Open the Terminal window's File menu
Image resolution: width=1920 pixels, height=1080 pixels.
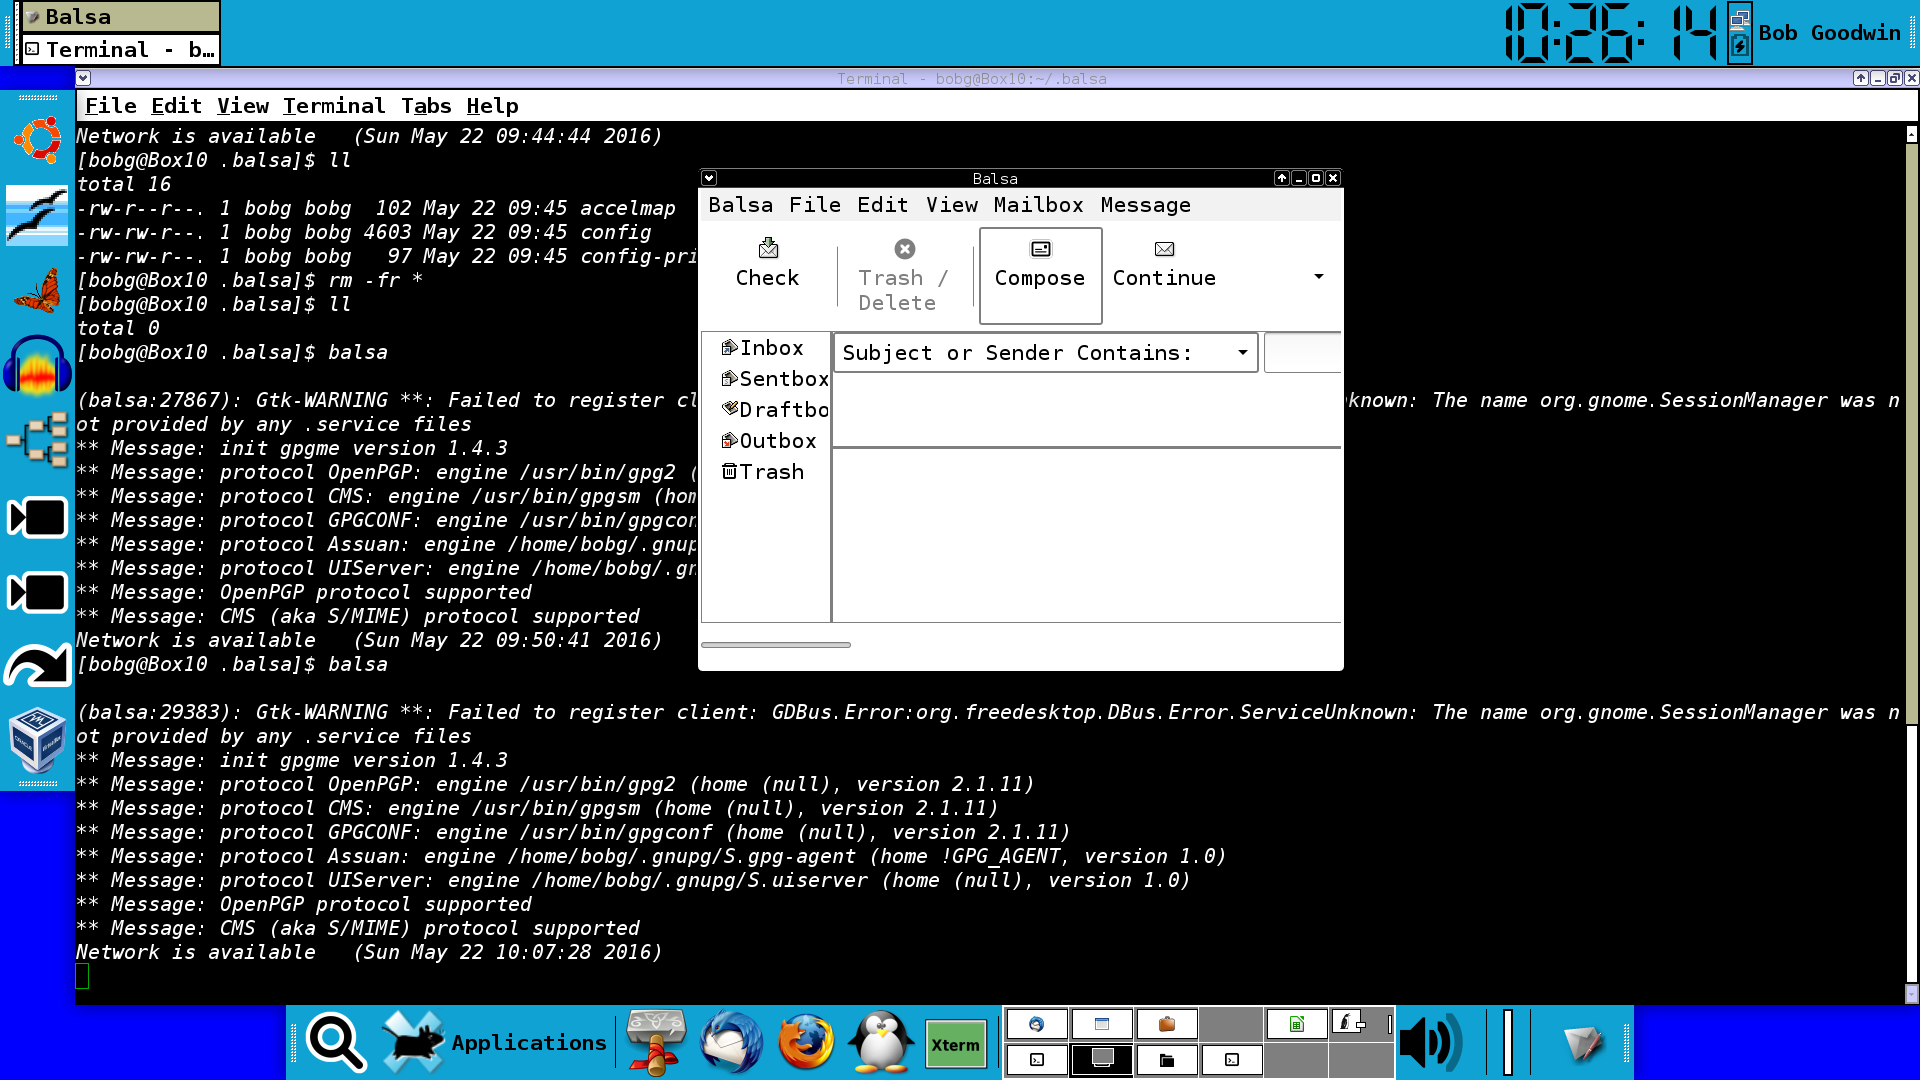[110, 106]
